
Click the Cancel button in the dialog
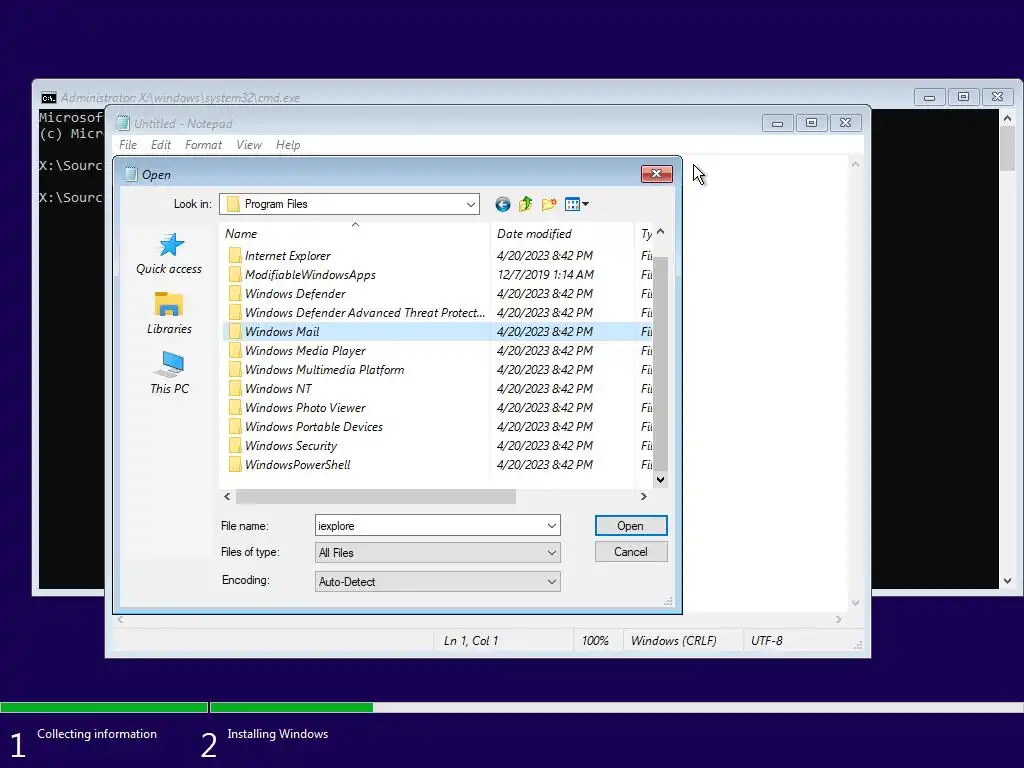631,552
